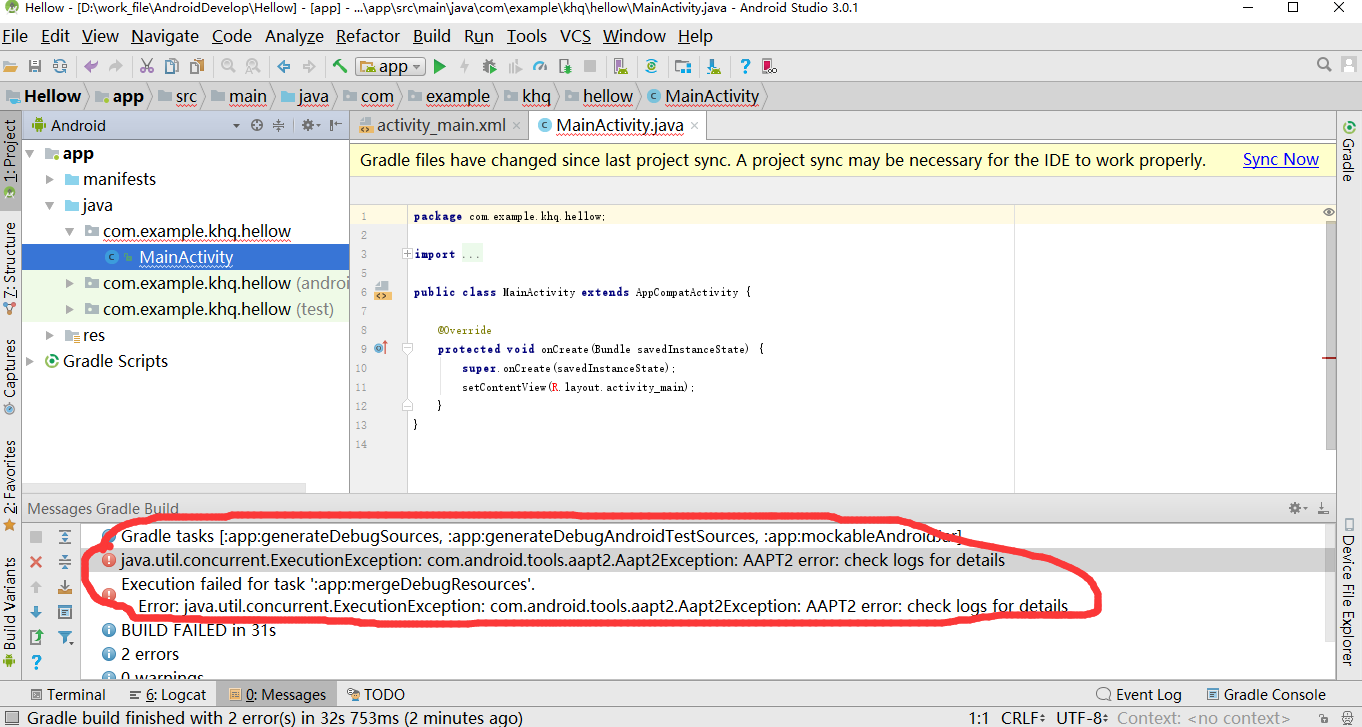Open the Navigate menu
This screenshot has height=727, width=1362.
[165, 36]
